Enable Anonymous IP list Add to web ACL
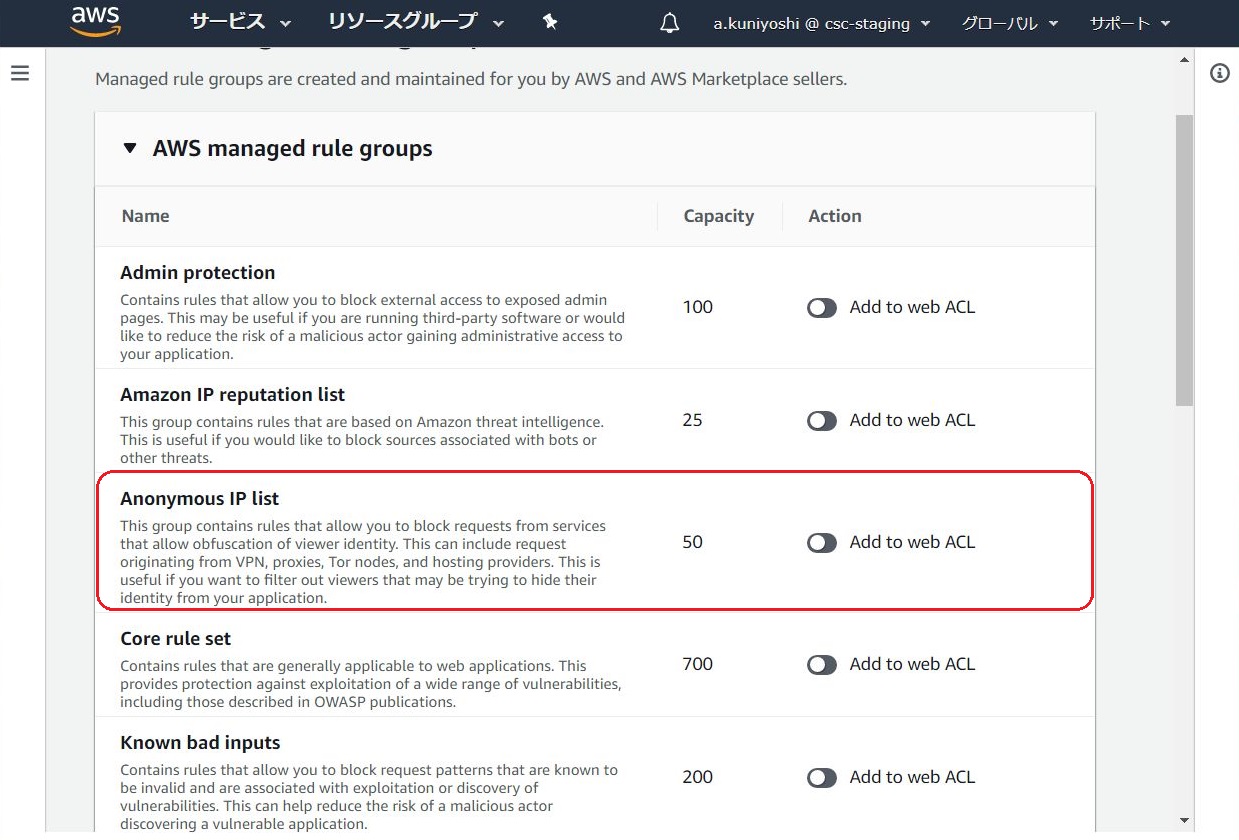The image size is (1239, 840). tap(822, 543)
